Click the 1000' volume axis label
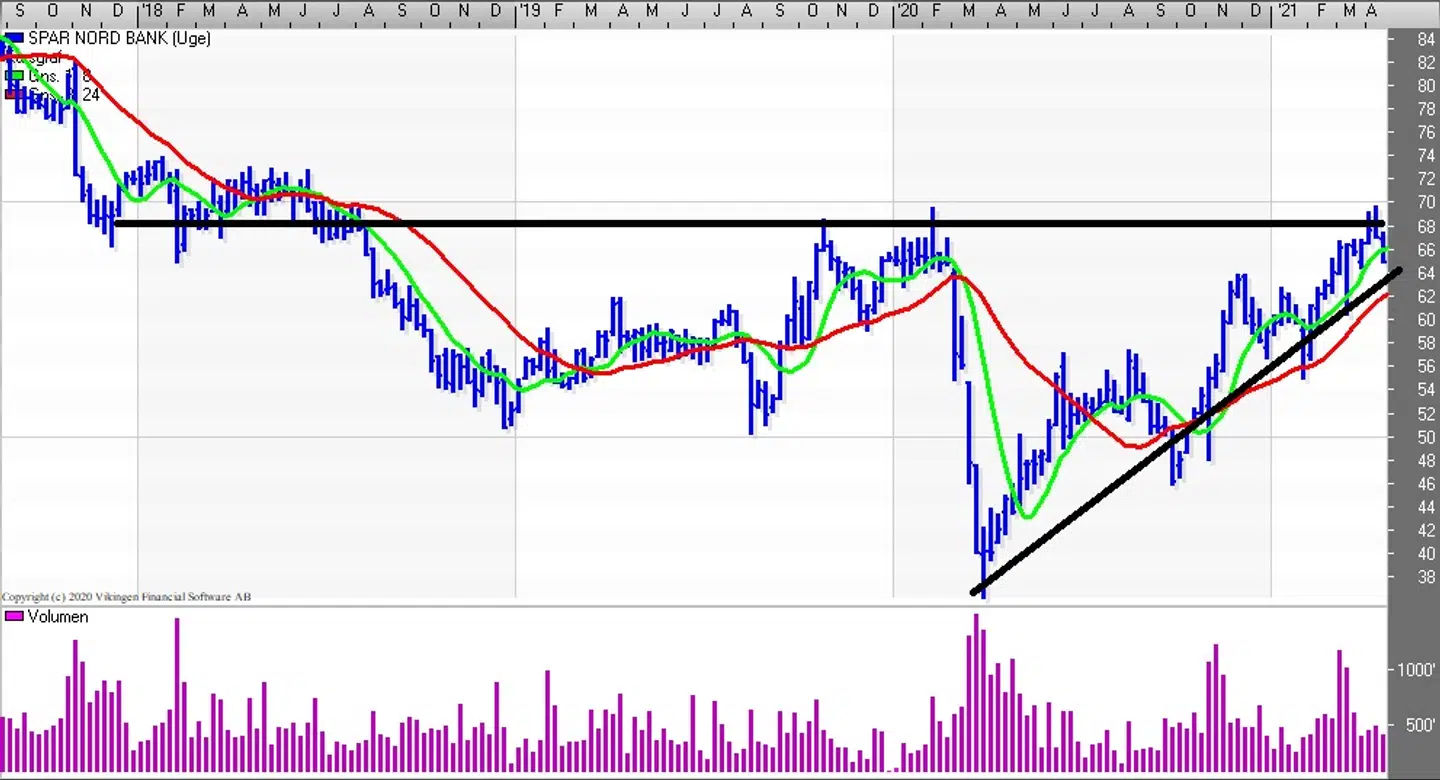 (1416, 670)
